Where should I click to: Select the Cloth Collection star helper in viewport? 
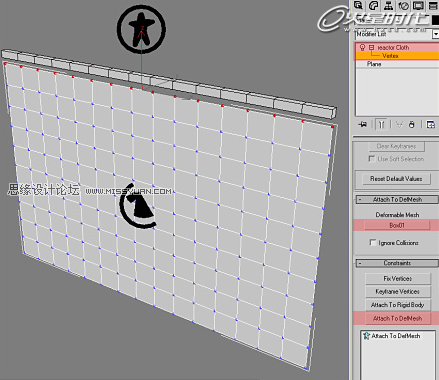click(x=141, y=29)
